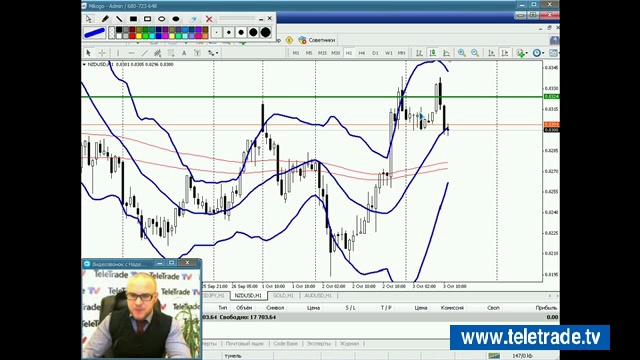Switch to candlestick chart display

(433, 53)
